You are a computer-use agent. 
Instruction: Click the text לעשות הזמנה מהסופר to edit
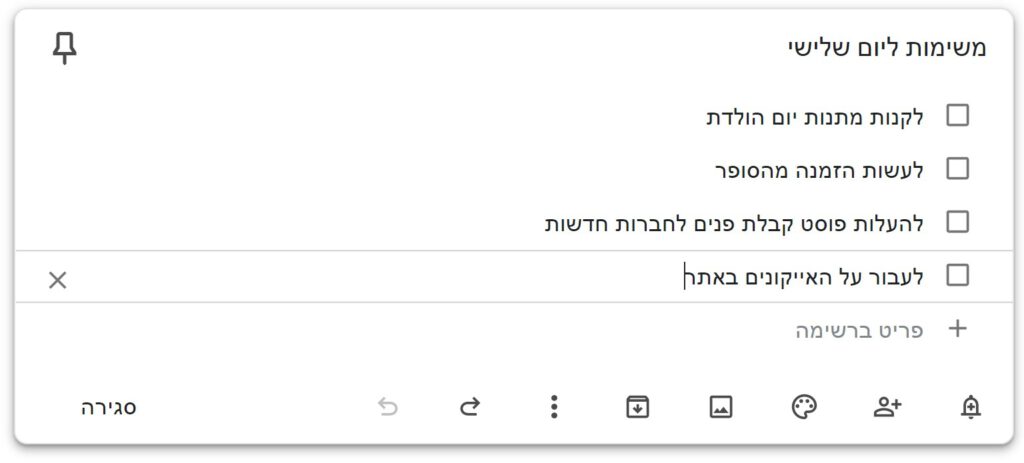[x=819, y=170]
